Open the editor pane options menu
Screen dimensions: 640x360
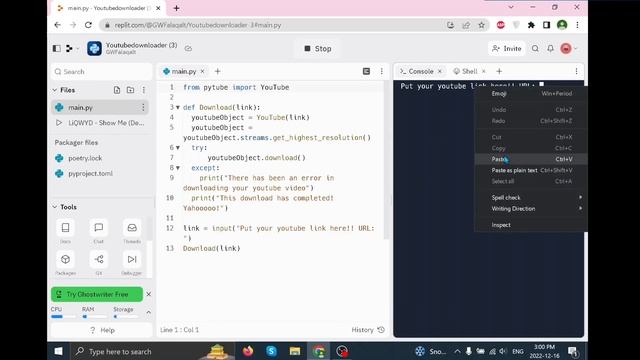(382, 71)
